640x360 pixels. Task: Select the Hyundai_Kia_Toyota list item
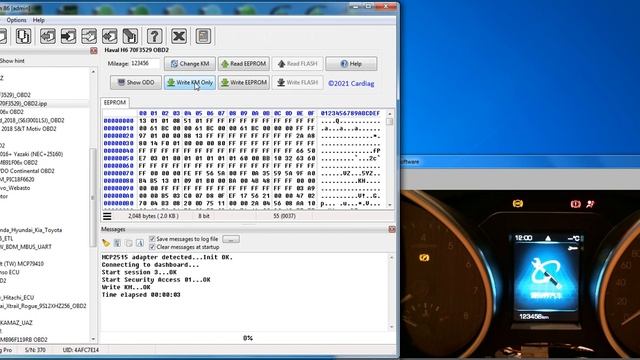click(31, 230)
